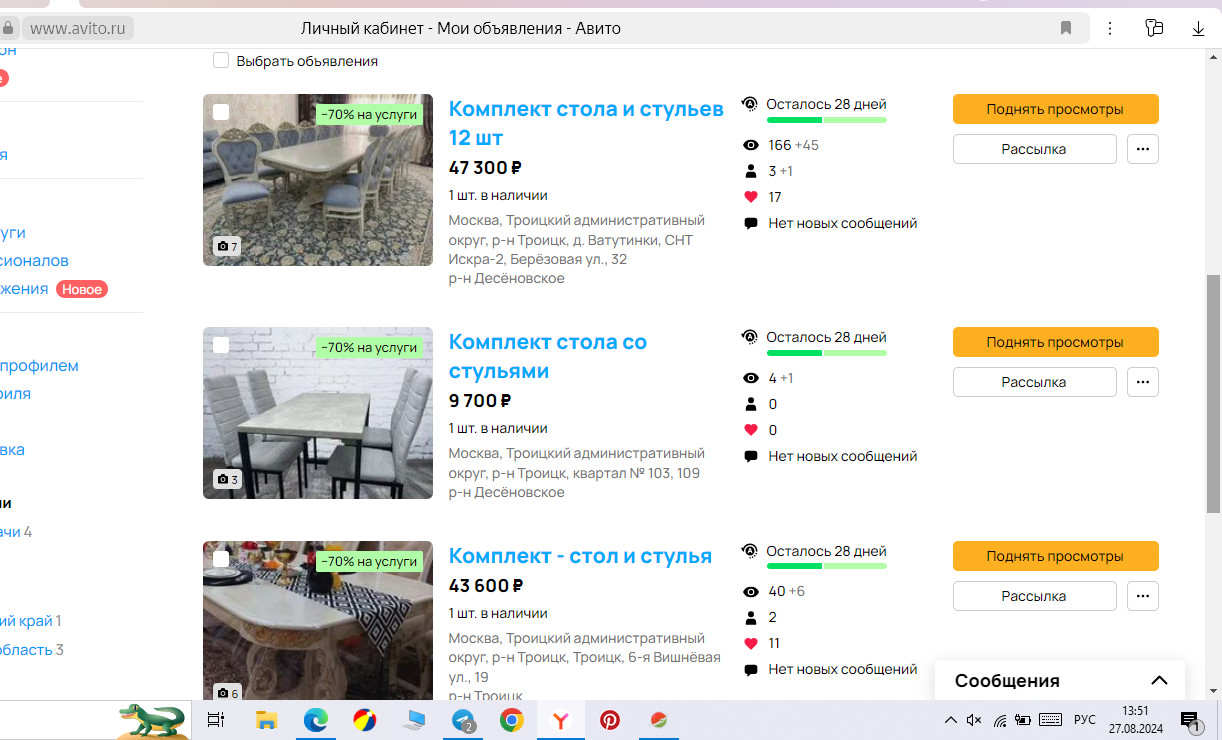The image size is (1222, 740).
Task: Open File Explorer from the taskbar
Action: click(266, 720)
